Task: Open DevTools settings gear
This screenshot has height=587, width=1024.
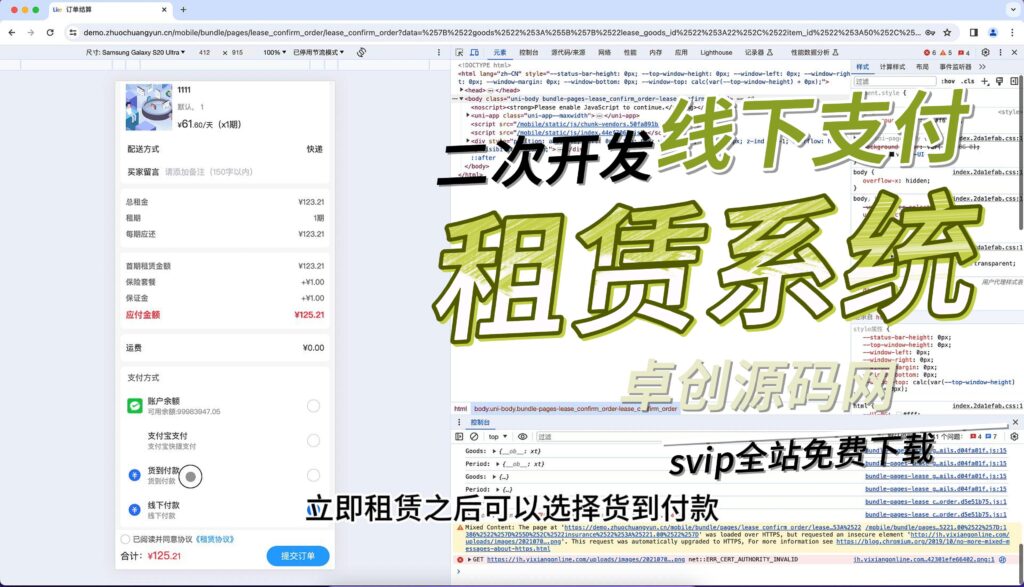Action: pyautogui.click(x=985, y=52)
